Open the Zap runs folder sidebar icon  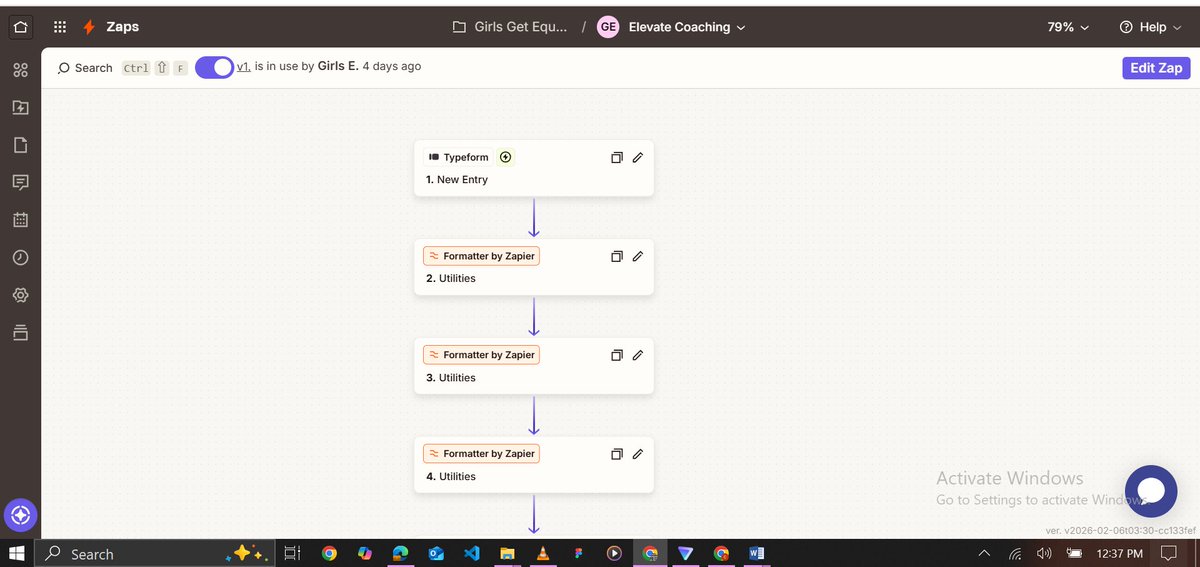click(x=20, y=107)
